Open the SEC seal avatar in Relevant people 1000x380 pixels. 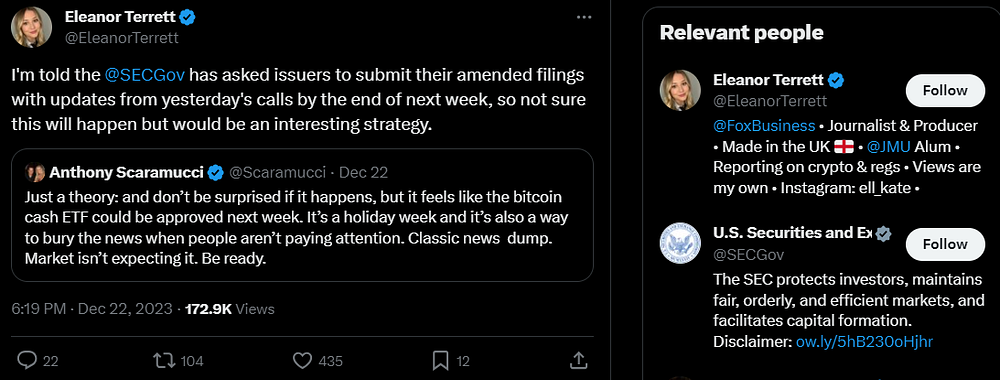coord(680,244)
